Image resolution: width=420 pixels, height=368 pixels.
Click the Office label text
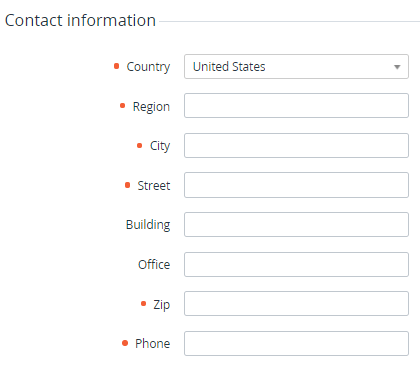(x=154, y=265)
